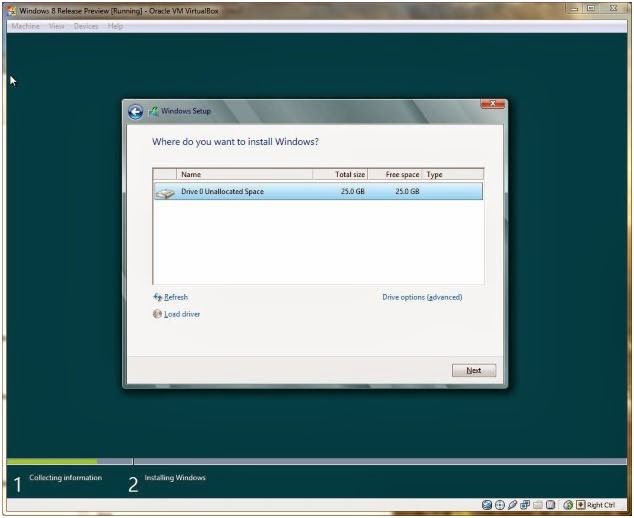Click the Windows Setup title icon
634x518 pixels.
(153, 111)
